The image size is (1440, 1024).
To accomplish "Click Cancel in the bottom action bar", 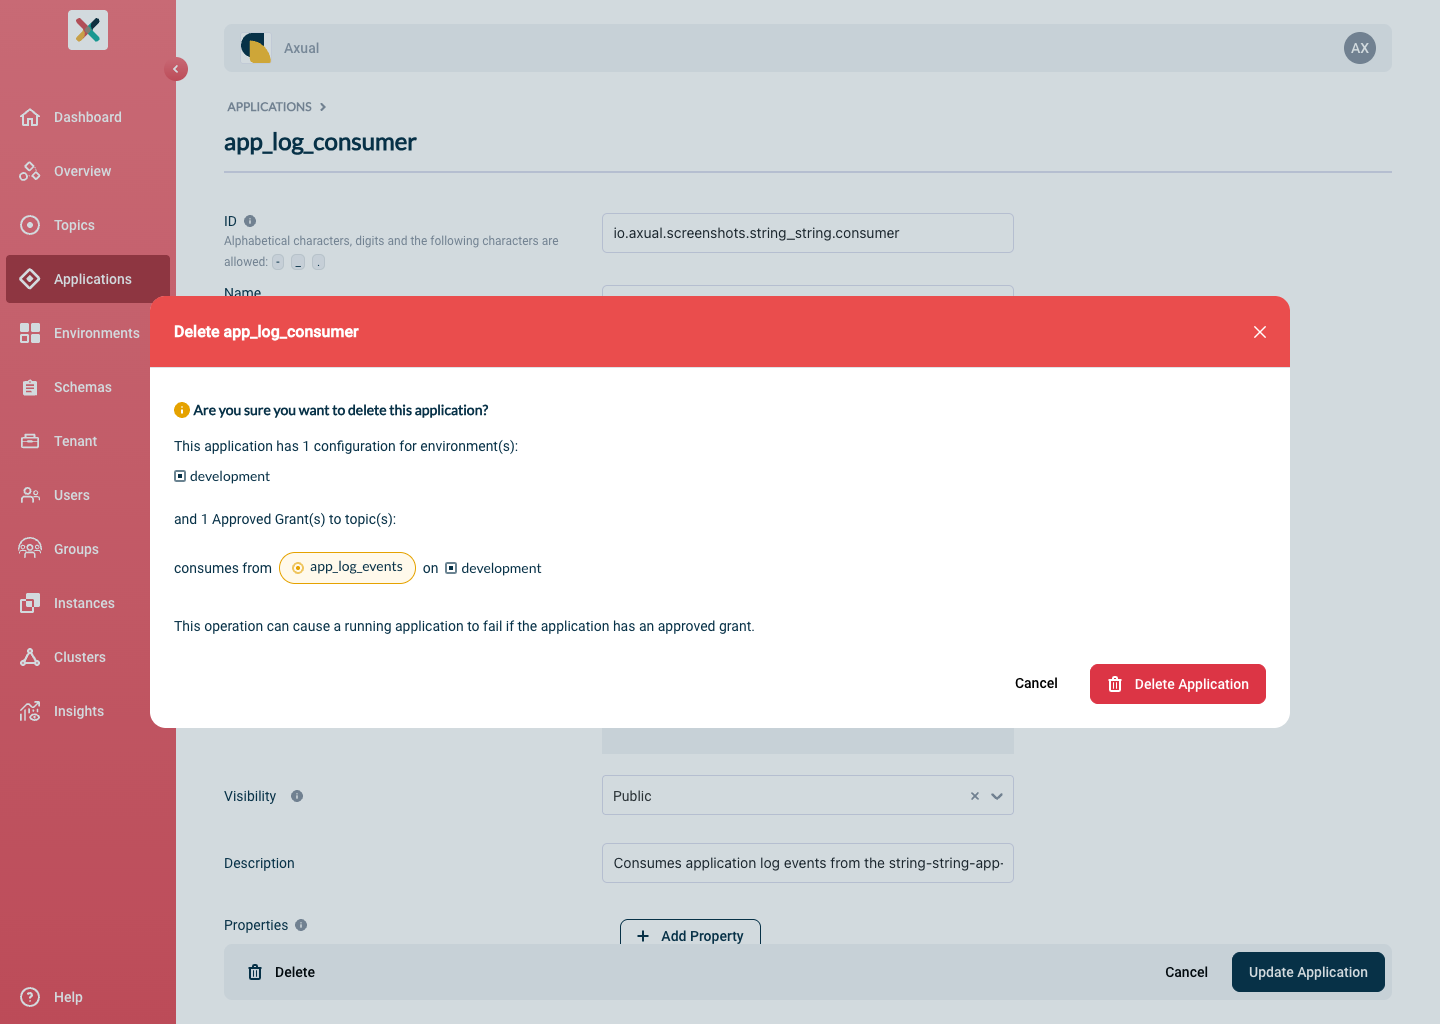I will (x=1186, y=972).
